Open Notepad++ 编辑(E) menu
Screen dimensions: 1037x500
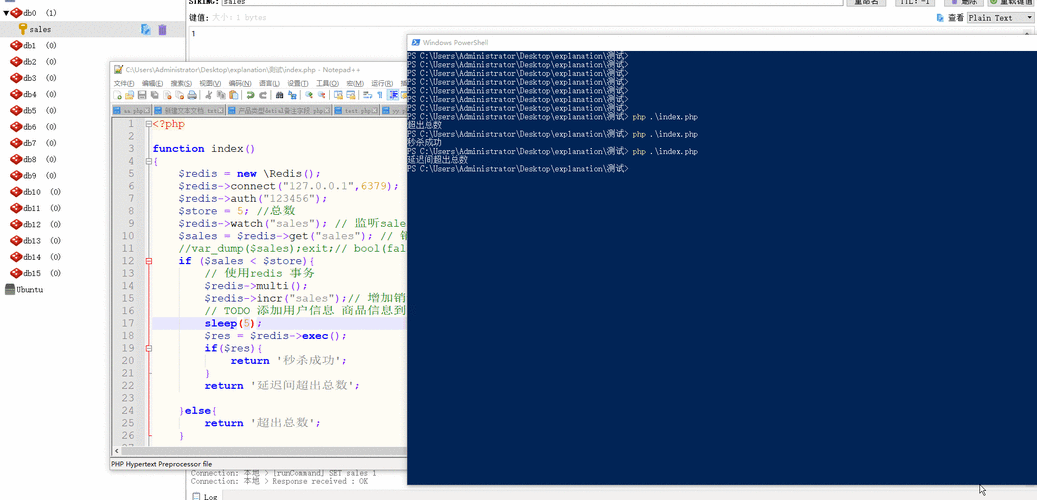click(x=152, y=84)
